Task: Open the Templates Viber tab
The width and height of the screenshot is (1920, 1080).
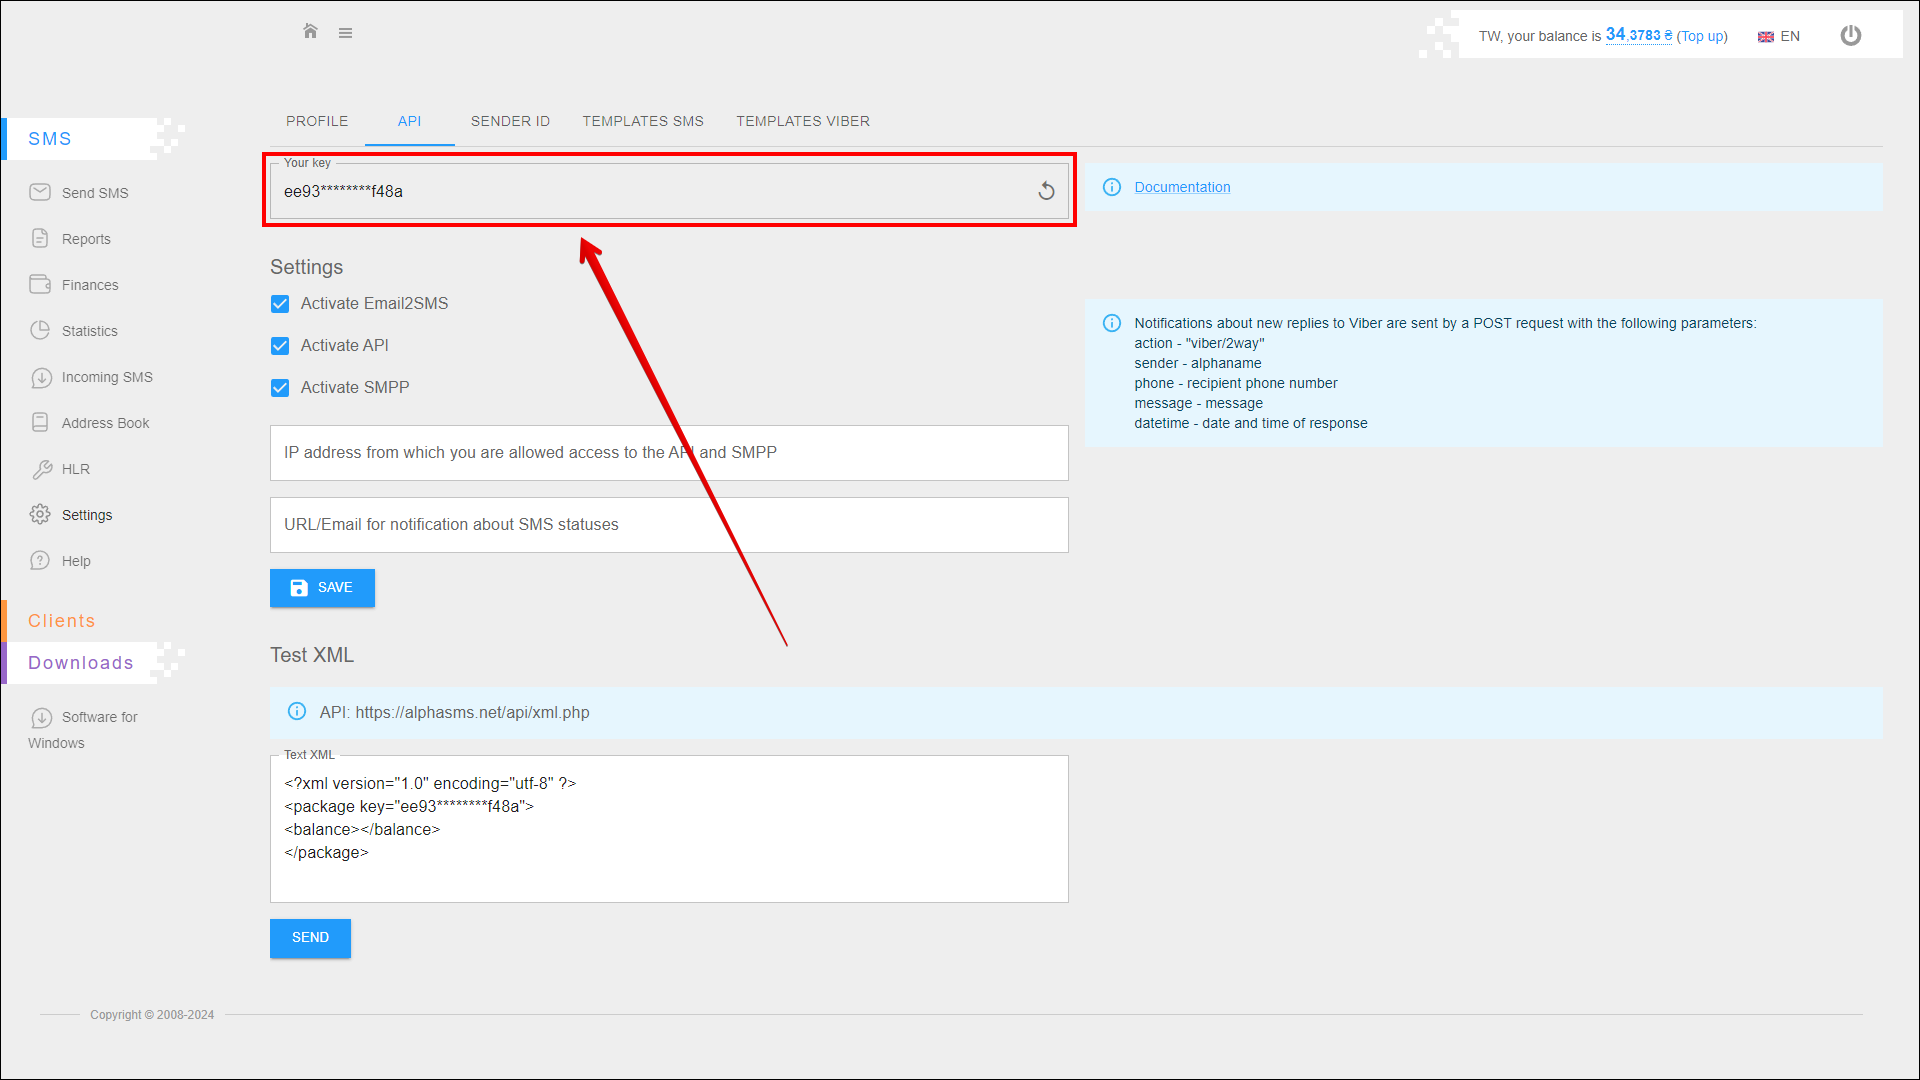Action: [802, 121]
